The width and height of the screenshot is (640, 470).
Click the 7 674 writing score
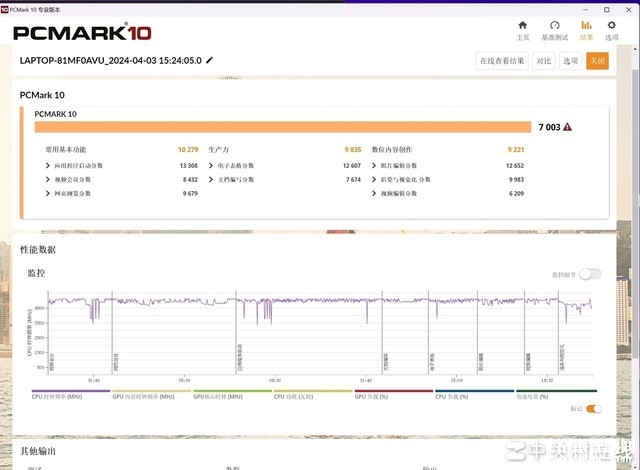point(353,180)
